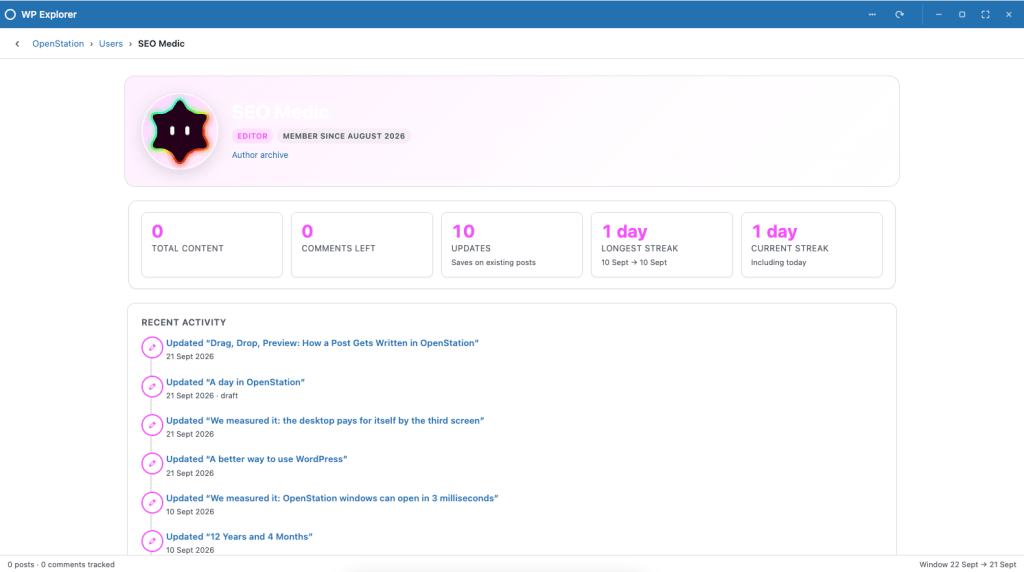
Task: Go to the Users breadcrumb
Action: tap(110, 44)
